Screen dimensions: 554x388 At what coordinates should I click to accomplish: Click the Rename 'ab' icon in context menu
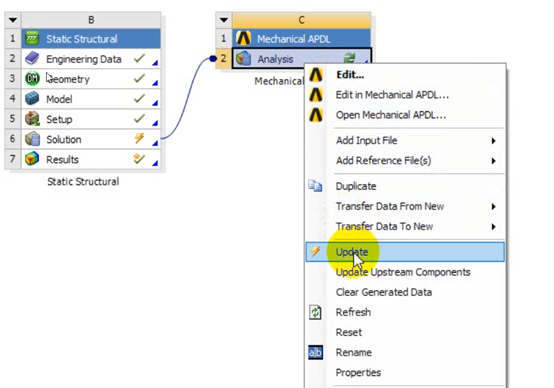[315, 352]
